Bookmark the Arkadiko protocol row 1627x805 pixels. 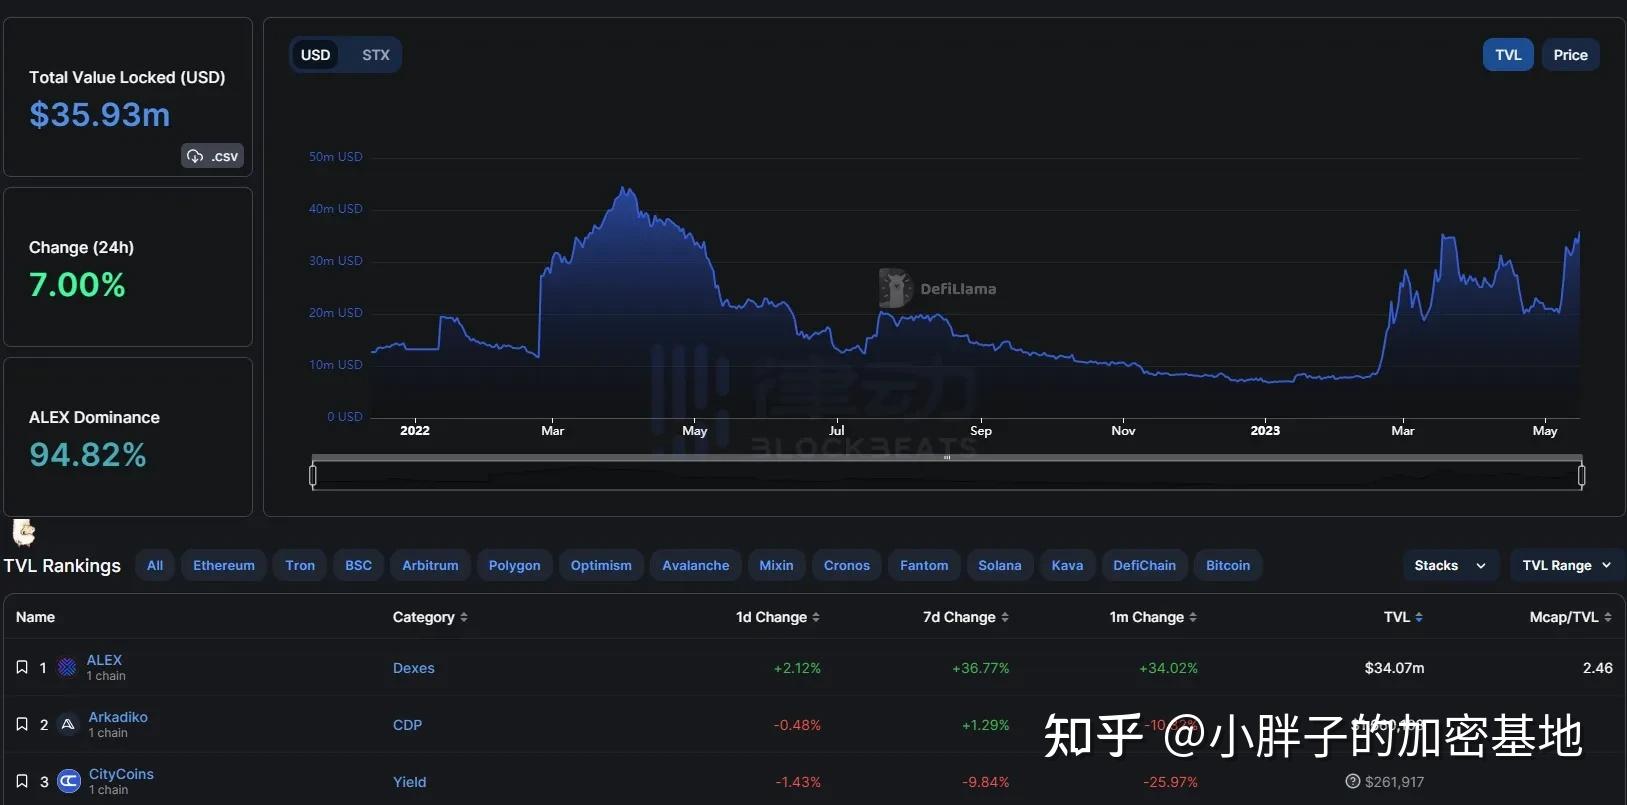(x=22, y=724)
